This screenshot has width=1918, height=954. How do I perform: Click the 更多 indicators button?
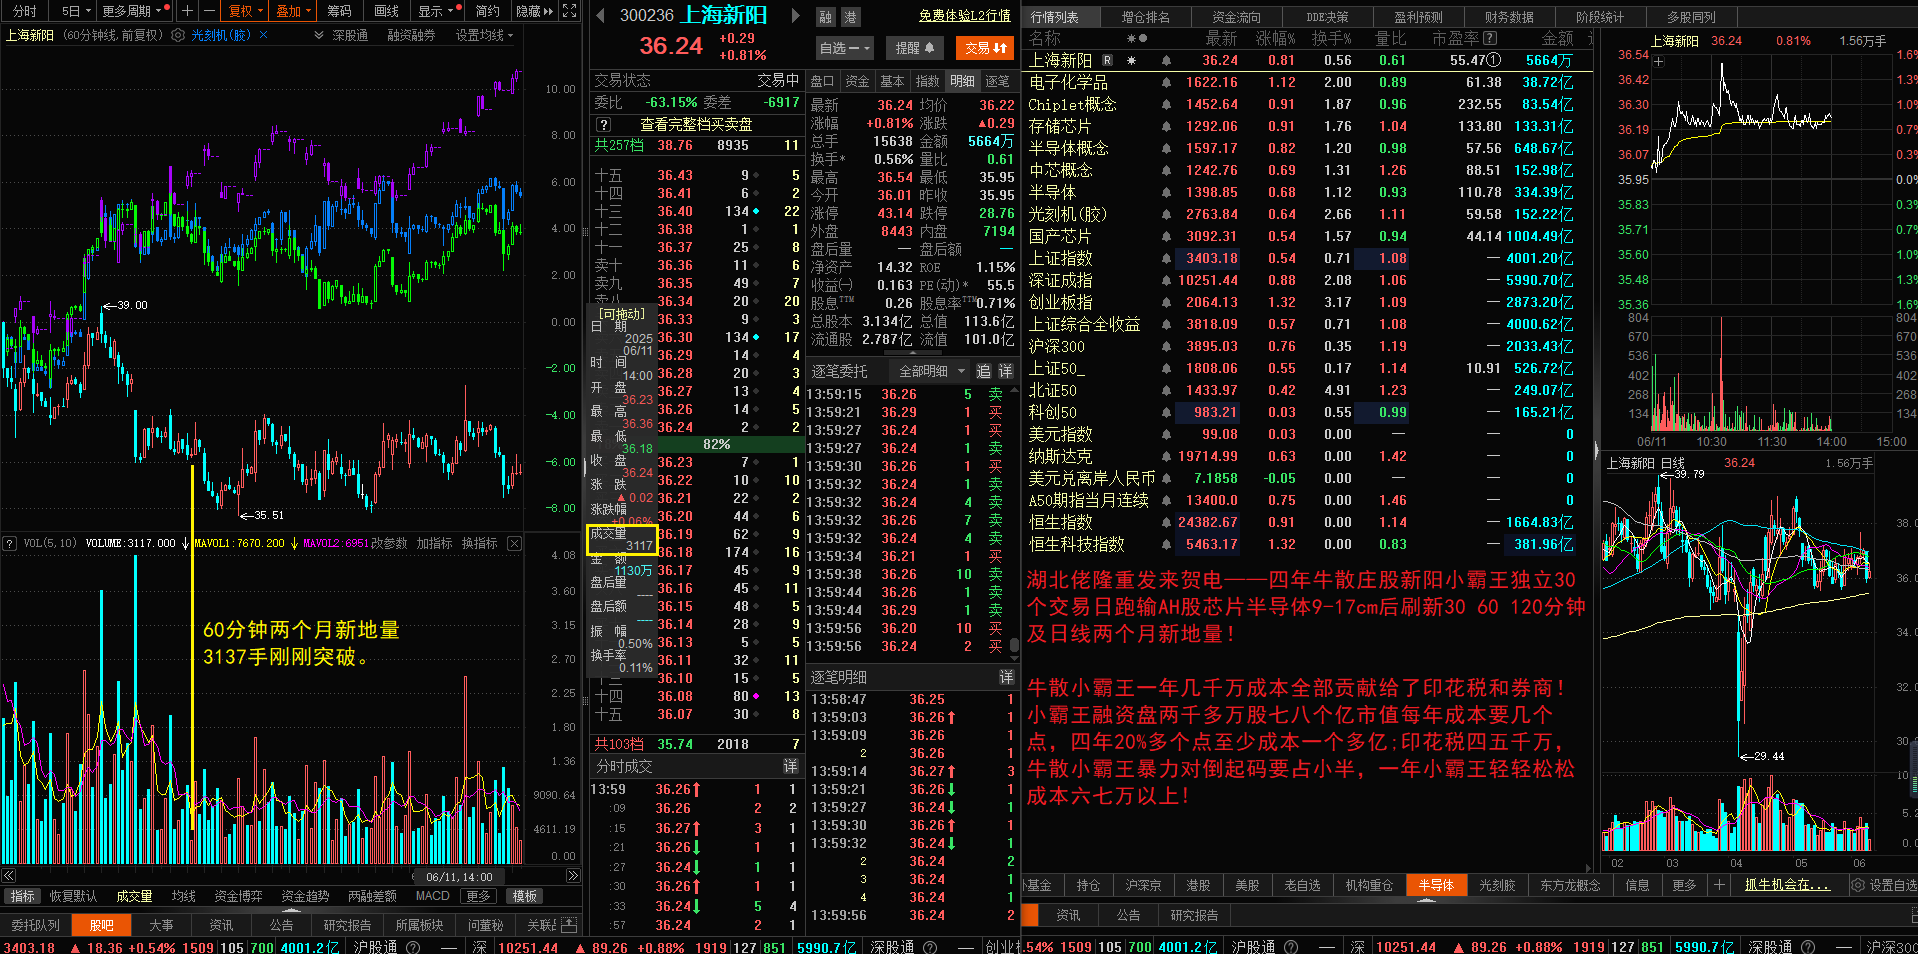click(x=478, y=896)
